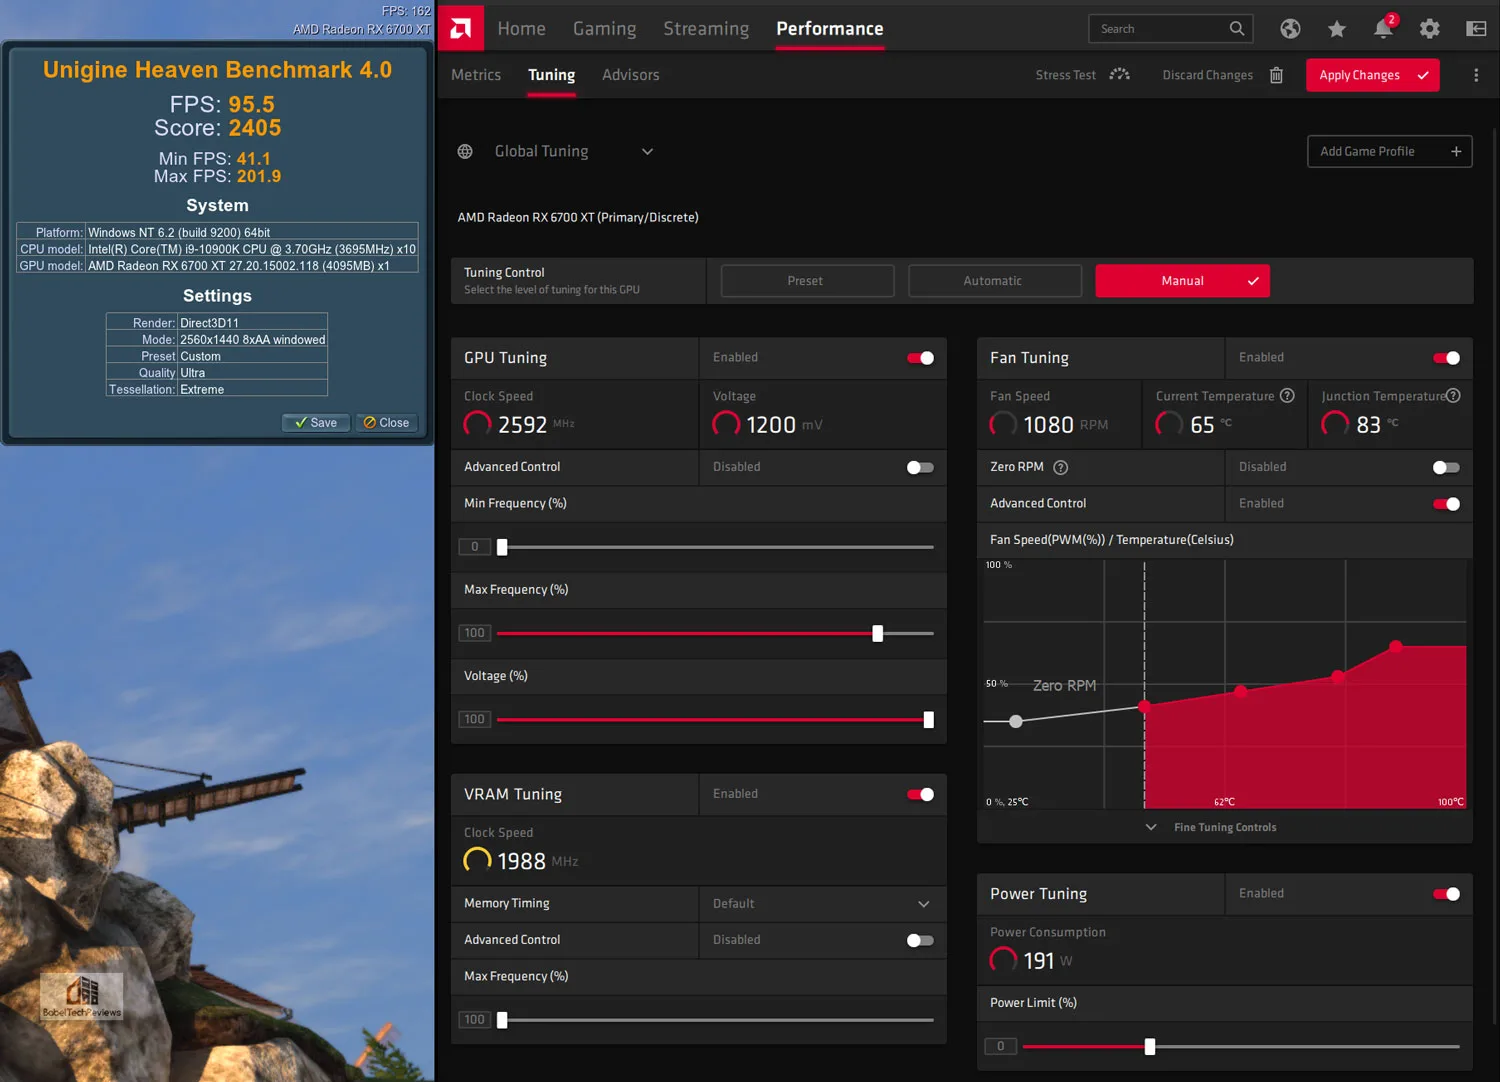The image size is (1500, 1082).
Task: Toggle Power Tuning enabled switch
Action: (1446, 894)
